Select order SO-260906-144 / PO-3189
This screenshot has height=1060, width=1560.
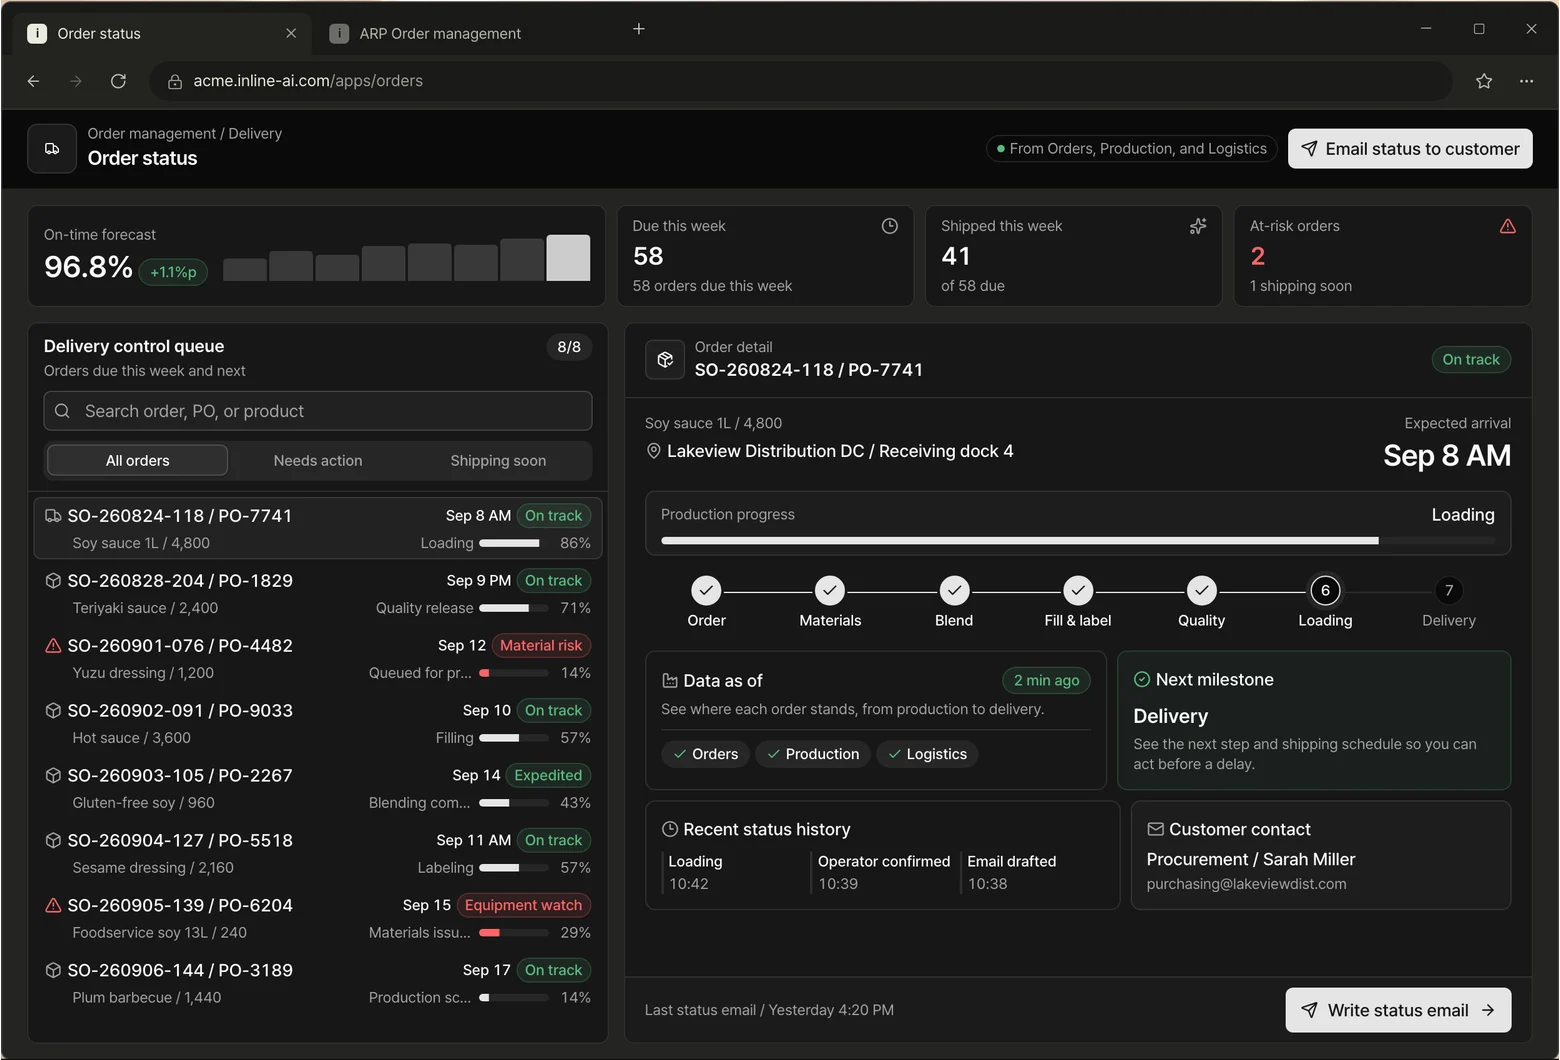pyautogui.click(x=318, y=984)
